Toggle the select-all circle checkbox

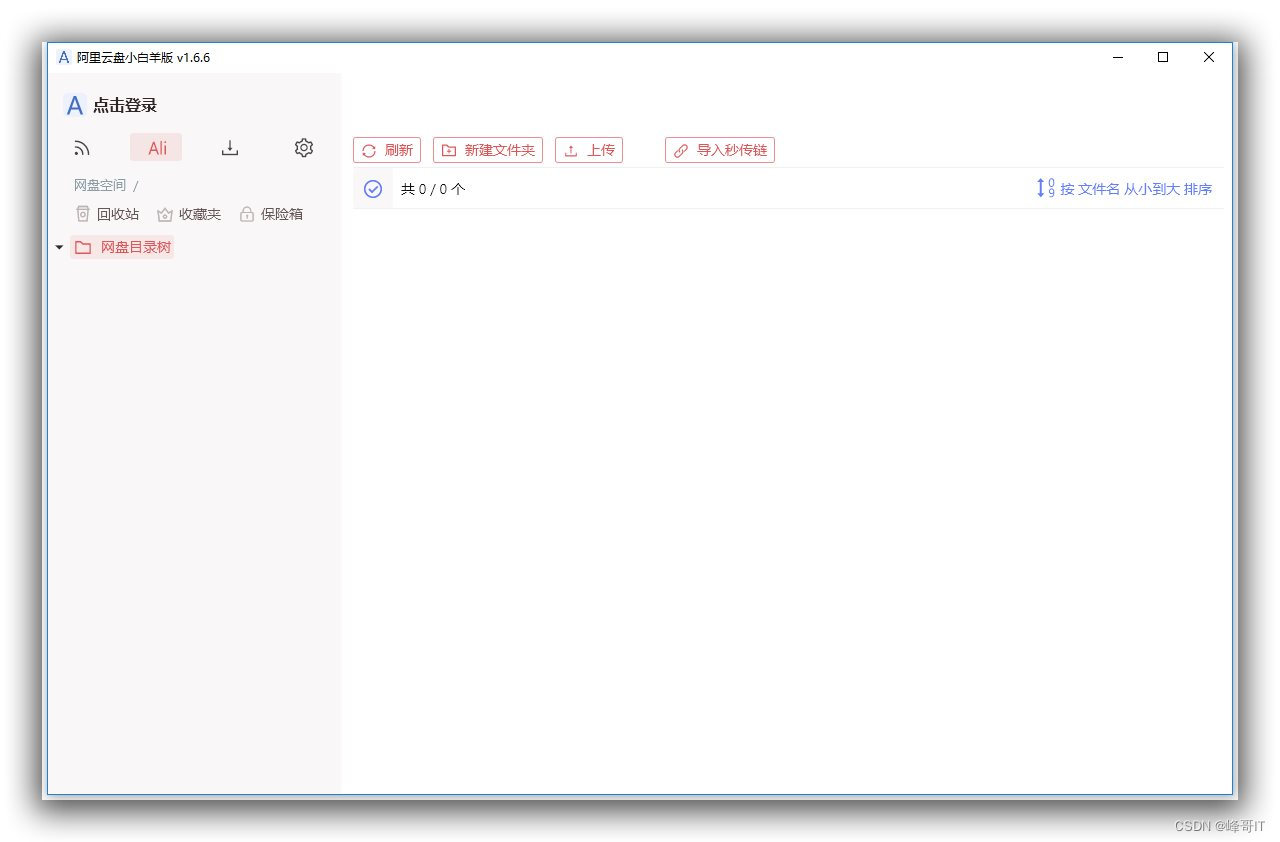tap(373, 189)
